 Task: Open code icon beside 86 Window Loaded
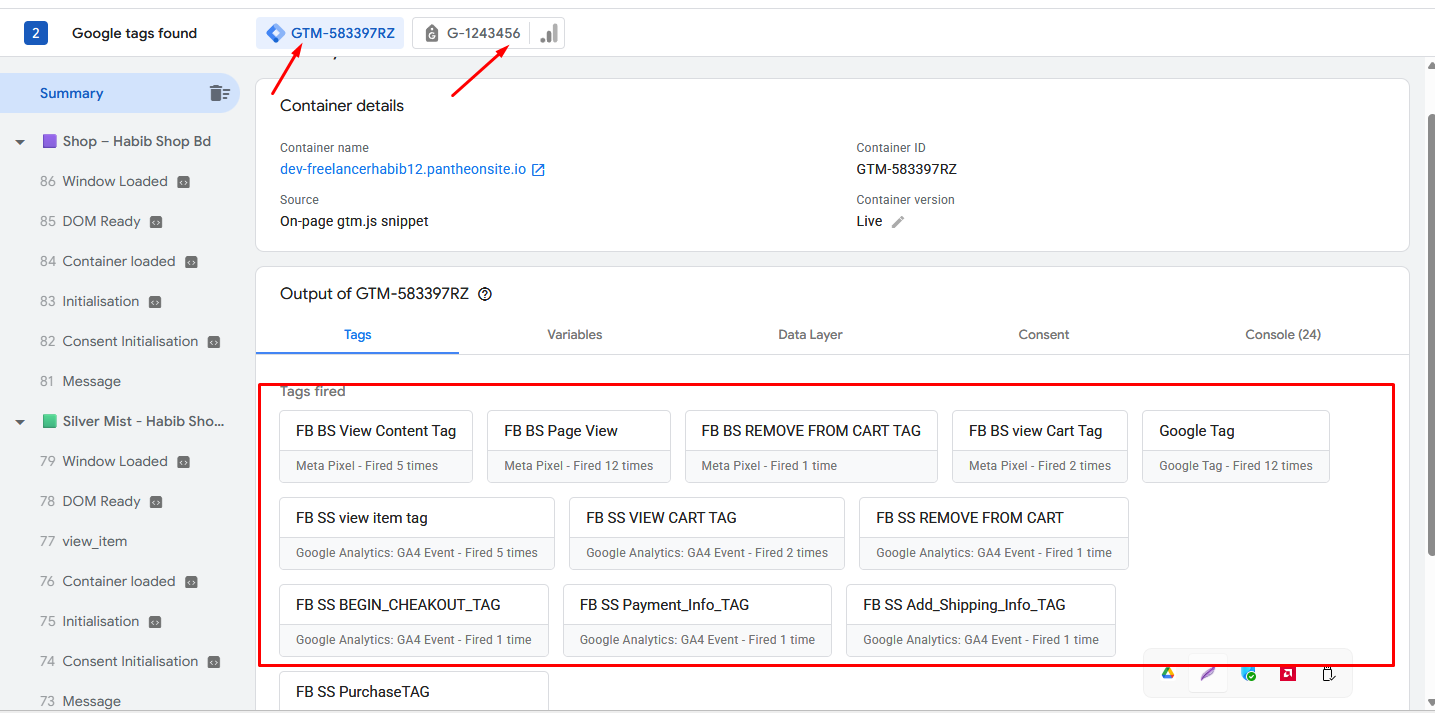[183, 182]
